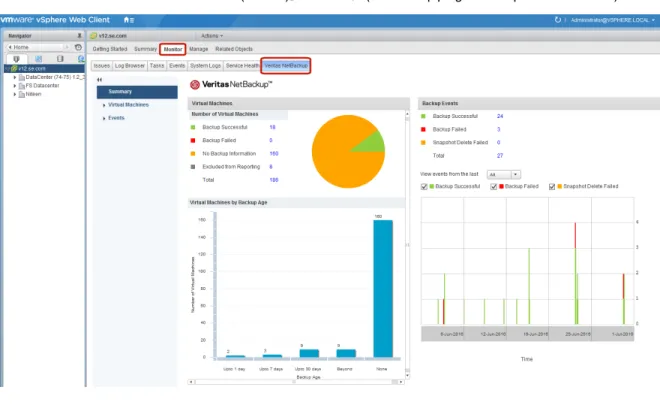Open the vSphere home menu icon
Image resolution: width=660 pixels, height=411 pixels.
pyautogui.click(x=128, y=20)
